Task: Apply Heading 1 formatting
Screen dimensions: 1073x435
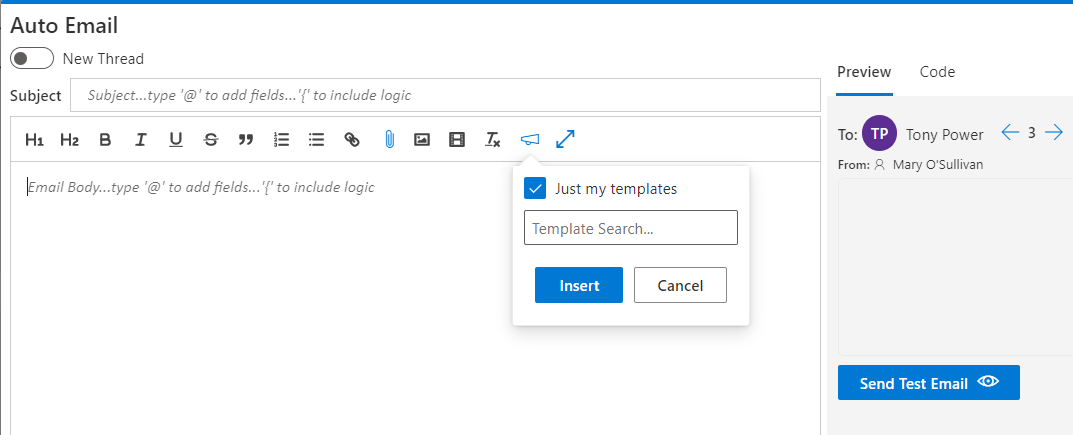Action: 34,140
